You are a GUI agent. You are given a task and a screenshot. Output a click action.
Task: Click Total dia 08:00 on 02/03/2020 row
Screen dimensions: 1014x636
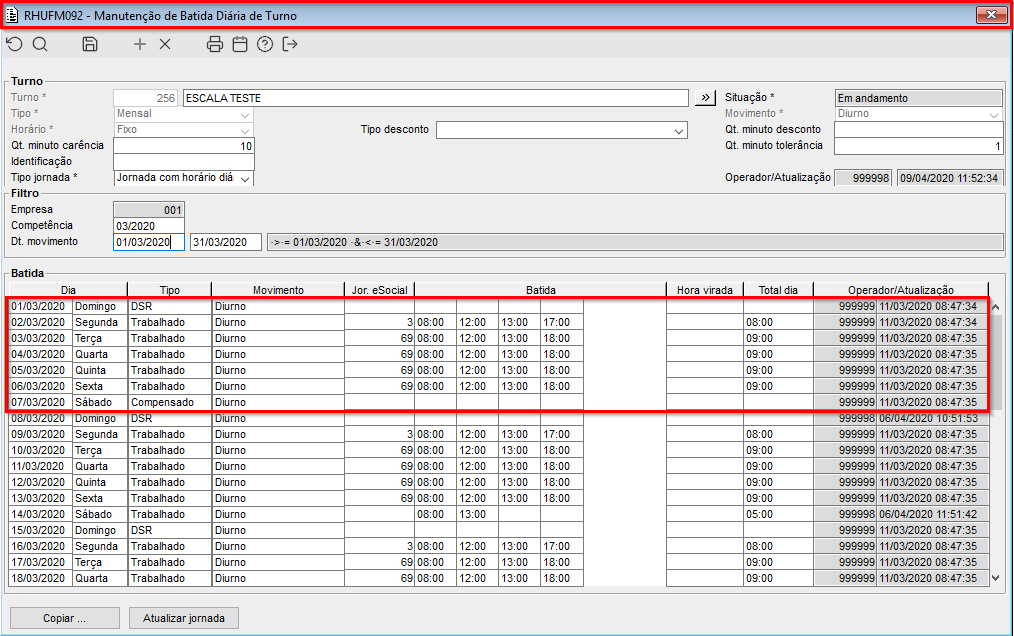779,322
